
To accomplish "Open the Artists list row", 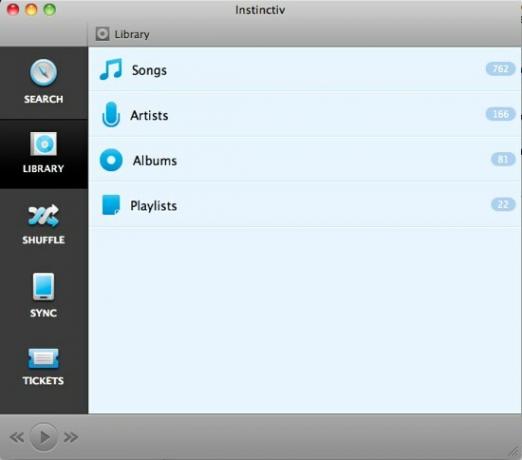I will pos(305,115).
